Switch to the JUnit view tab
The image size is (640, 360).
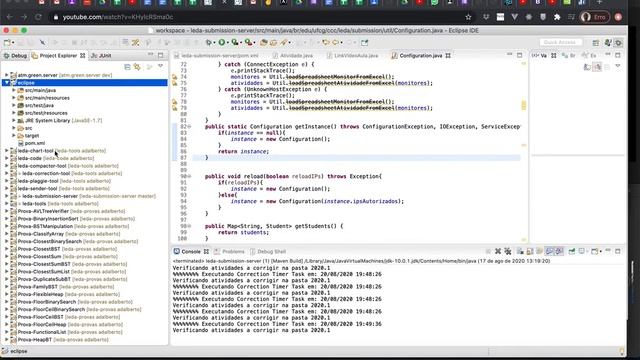101,56
